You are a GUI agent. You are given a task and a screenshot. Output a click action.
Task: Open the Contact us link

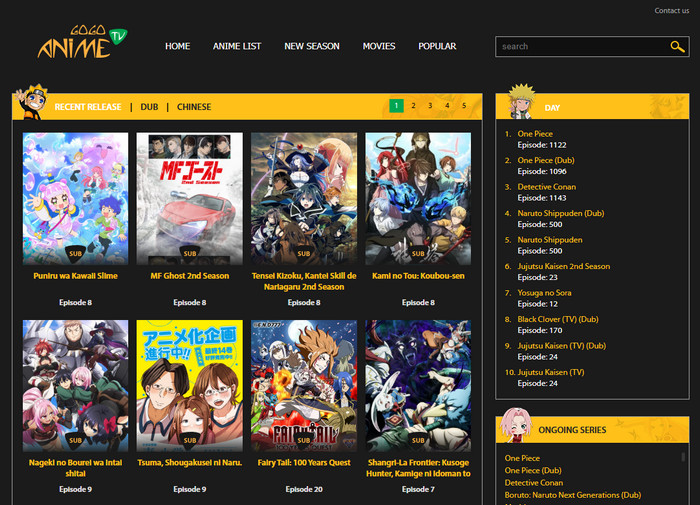tap(671, 10)
